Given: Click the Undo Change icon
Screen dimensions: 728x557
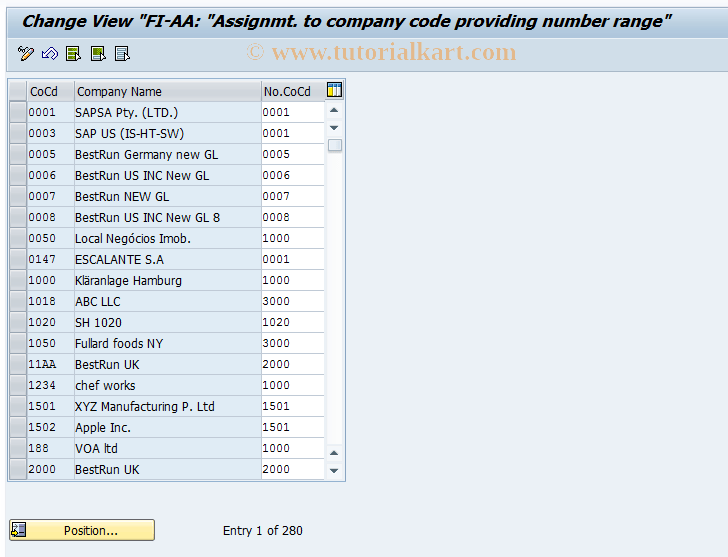Looking at the screenshot, I should pos(50,53).
